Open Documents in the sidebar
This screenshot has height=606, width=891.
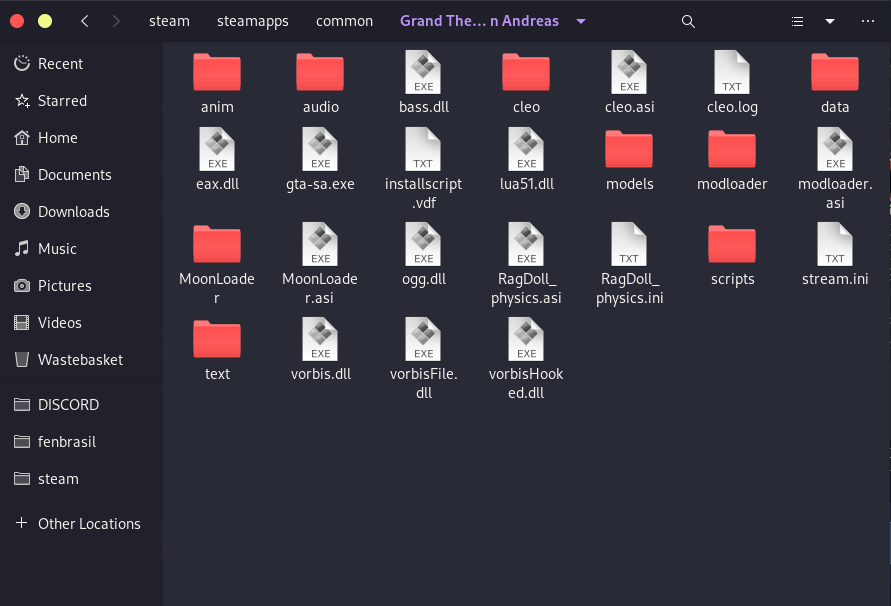82,175
